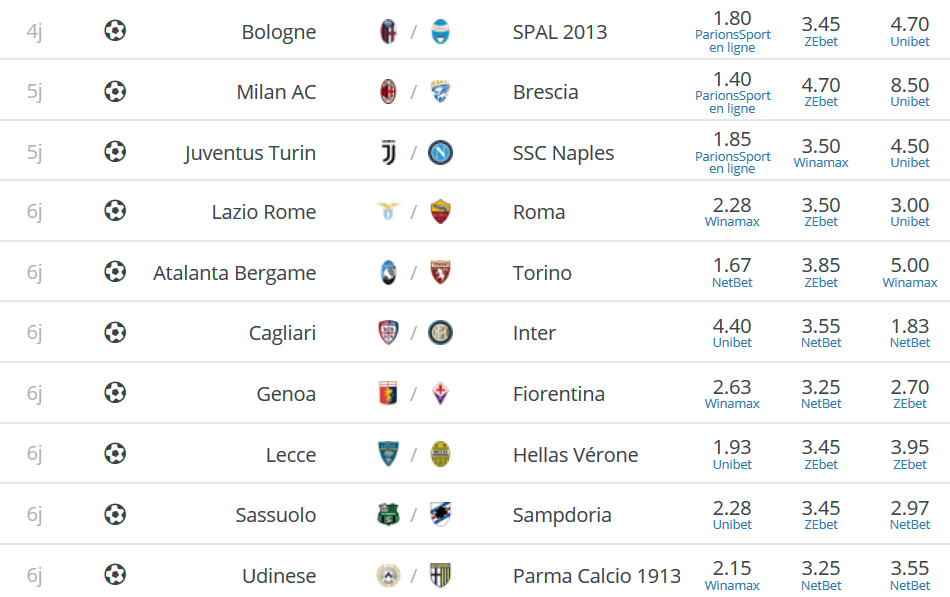Open the Lecce team link
Image resolution: width=950 pixels, height=597 pixels.
coord(291,455)
